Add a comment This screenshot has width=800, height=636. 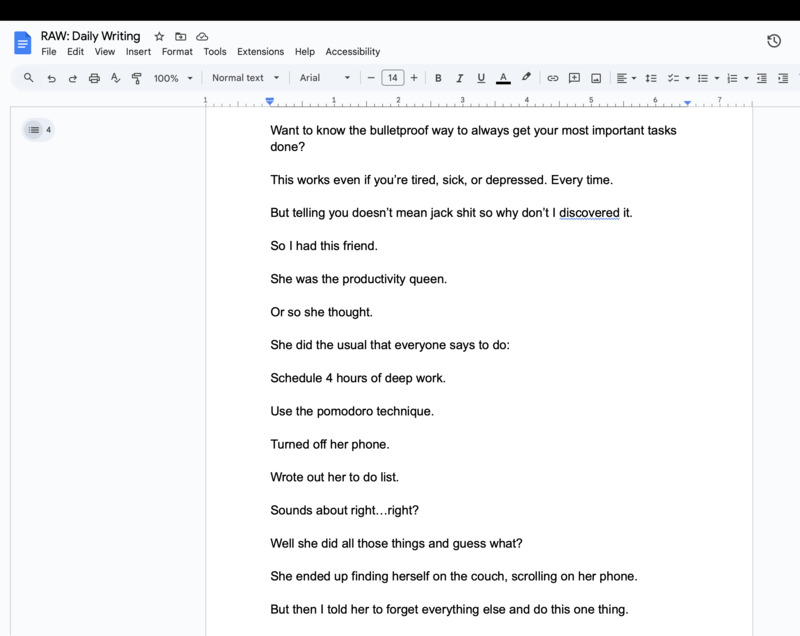574,78
